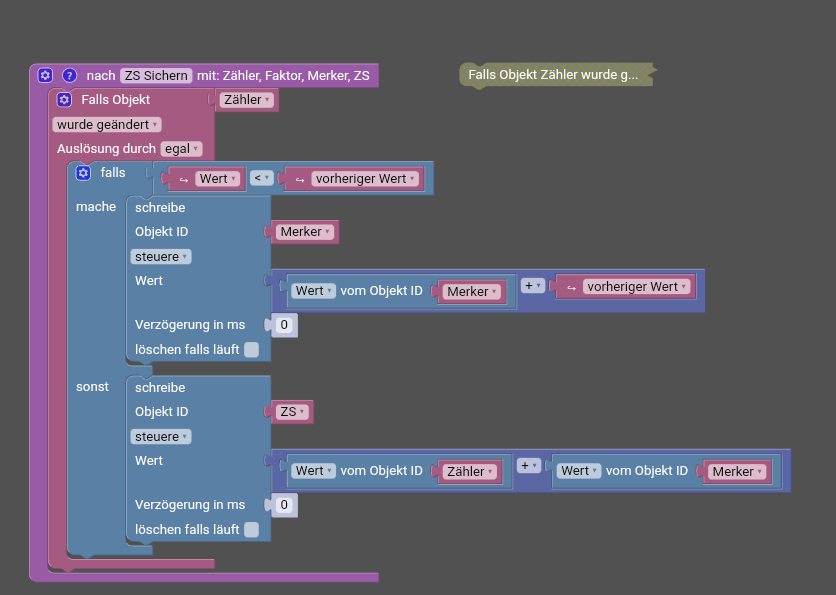Viewport: 836px width, 595px height.
Task: Open Merker dropdown beside first Objekt ID
Action: 305,232
